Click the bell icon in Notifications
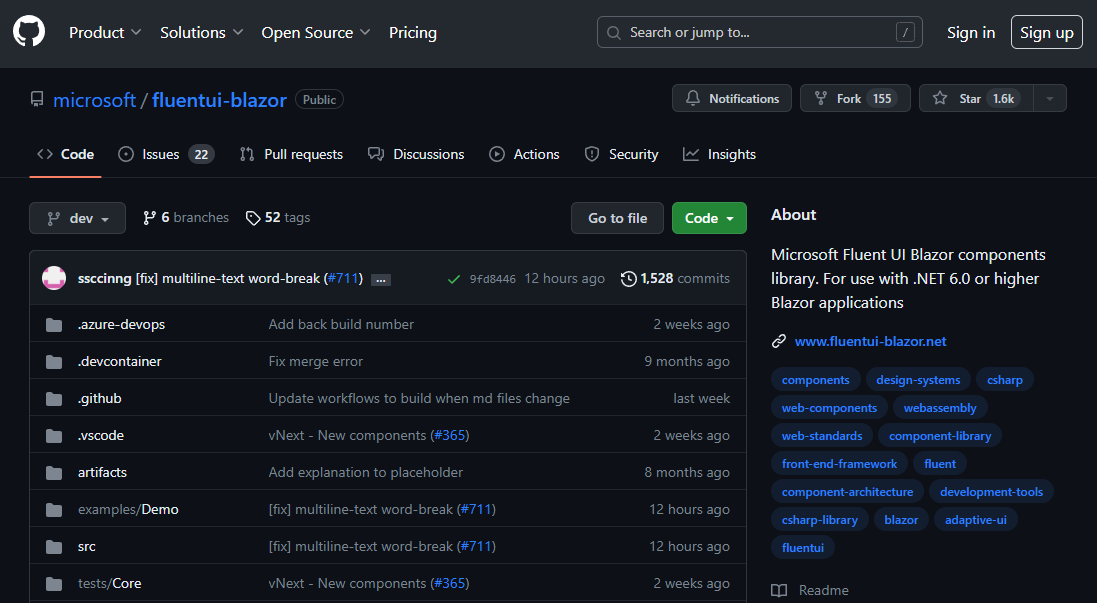1097x603 pixels. (693, 99)
